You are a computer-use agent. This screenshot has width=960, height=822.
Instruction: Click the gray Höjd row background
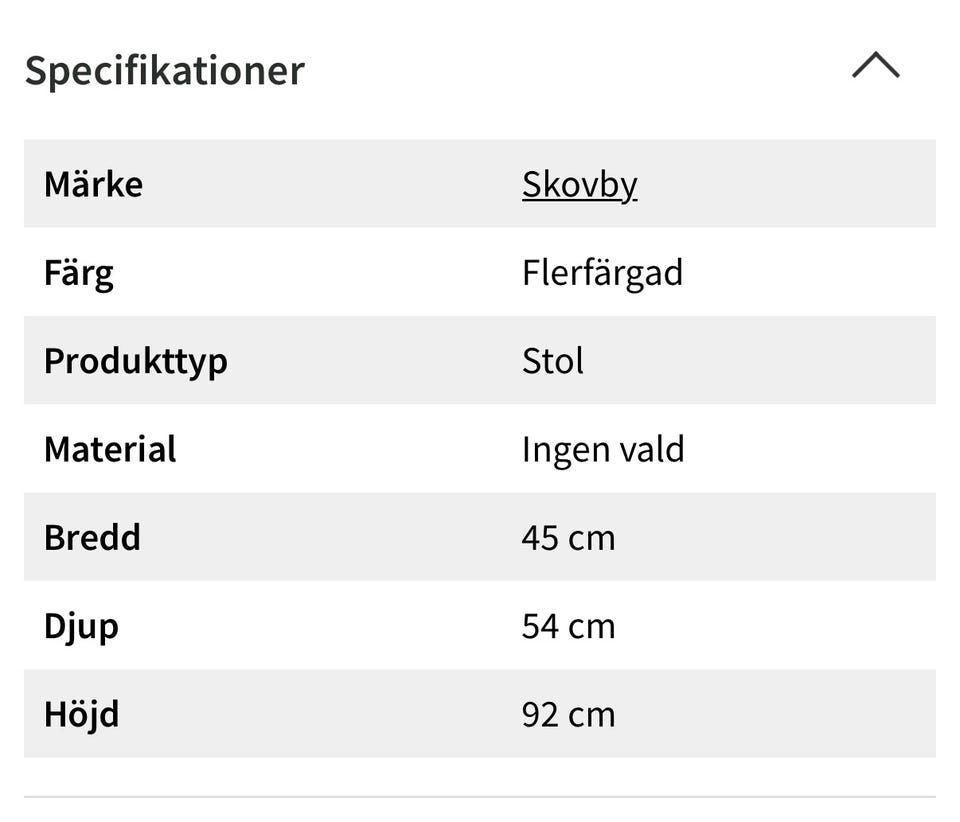coord(800,714)
